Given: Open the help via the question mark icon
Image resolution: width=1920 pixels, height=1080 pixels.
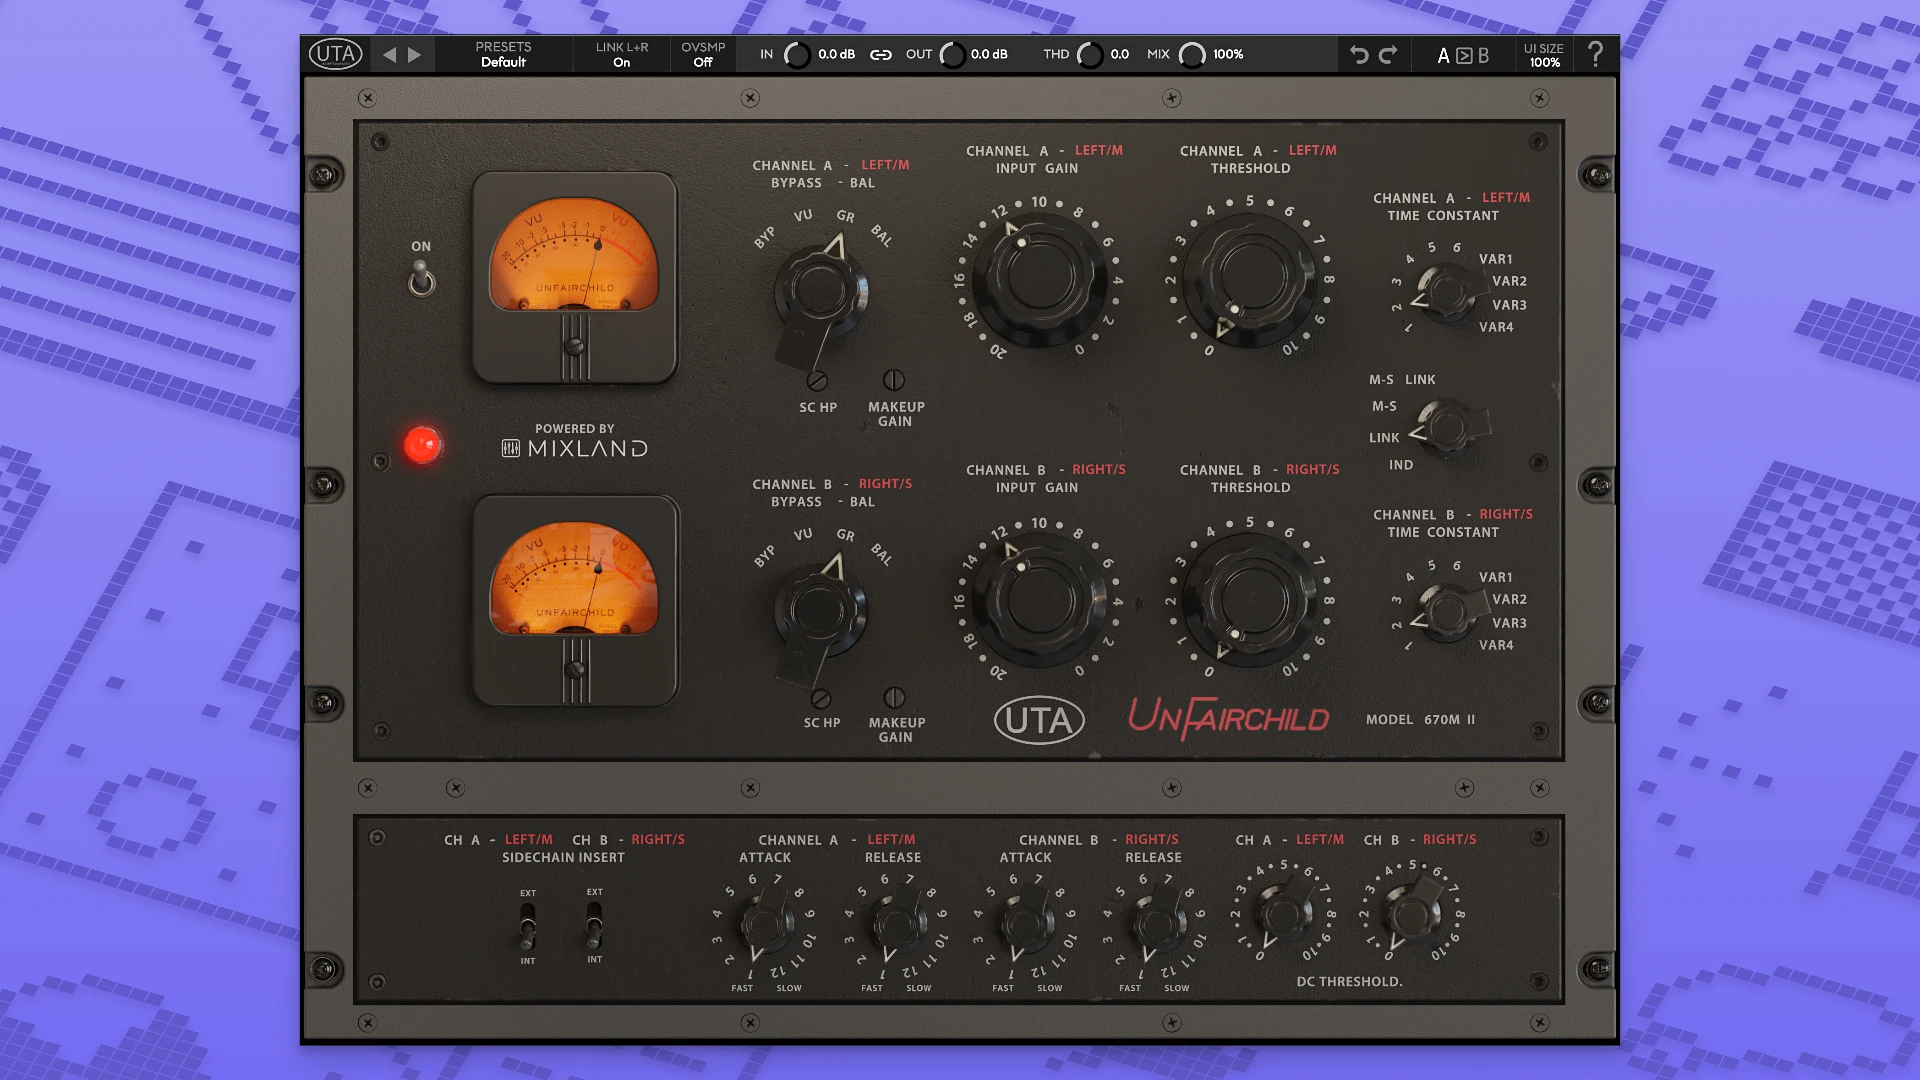Looking at the screenshot, I should (x=1596, y=54).
